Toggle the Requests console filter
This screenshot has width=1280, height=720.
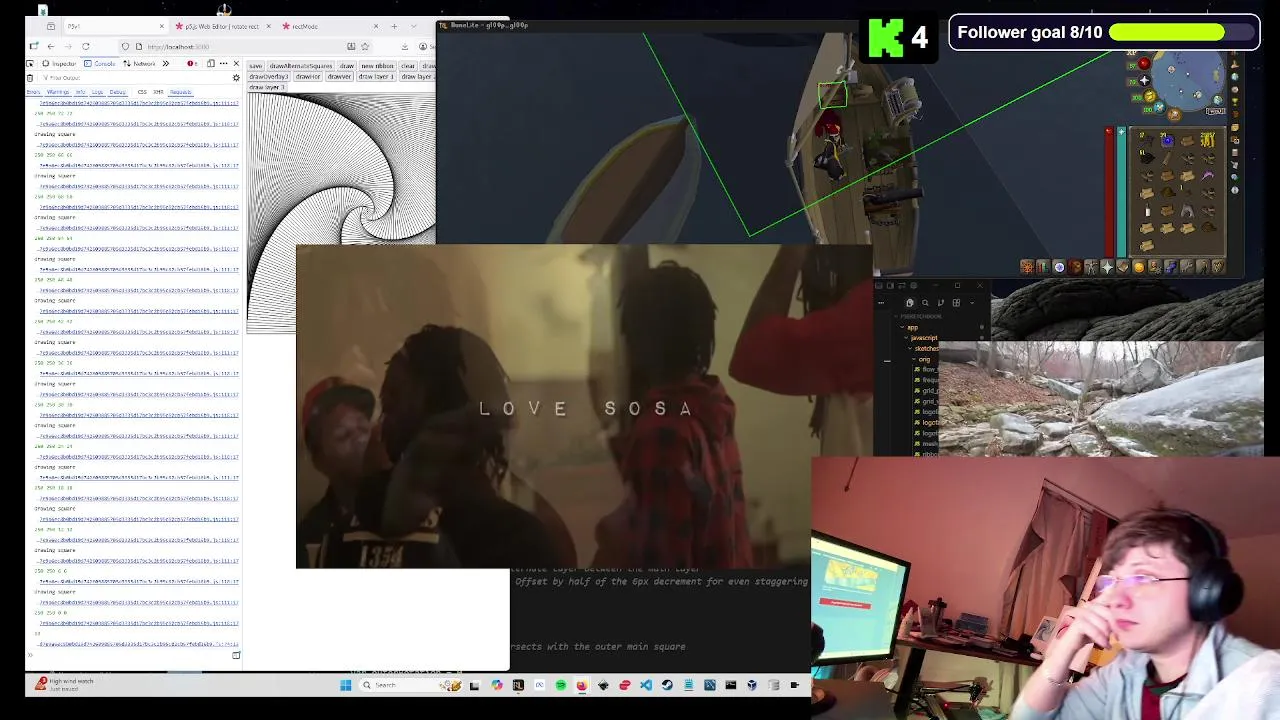[x=181, y=92]
